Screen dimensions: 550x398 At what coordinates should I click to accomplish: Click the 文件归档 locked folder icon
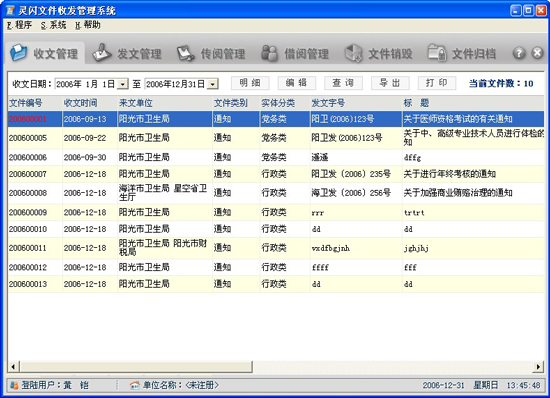[x=437, y=53]
